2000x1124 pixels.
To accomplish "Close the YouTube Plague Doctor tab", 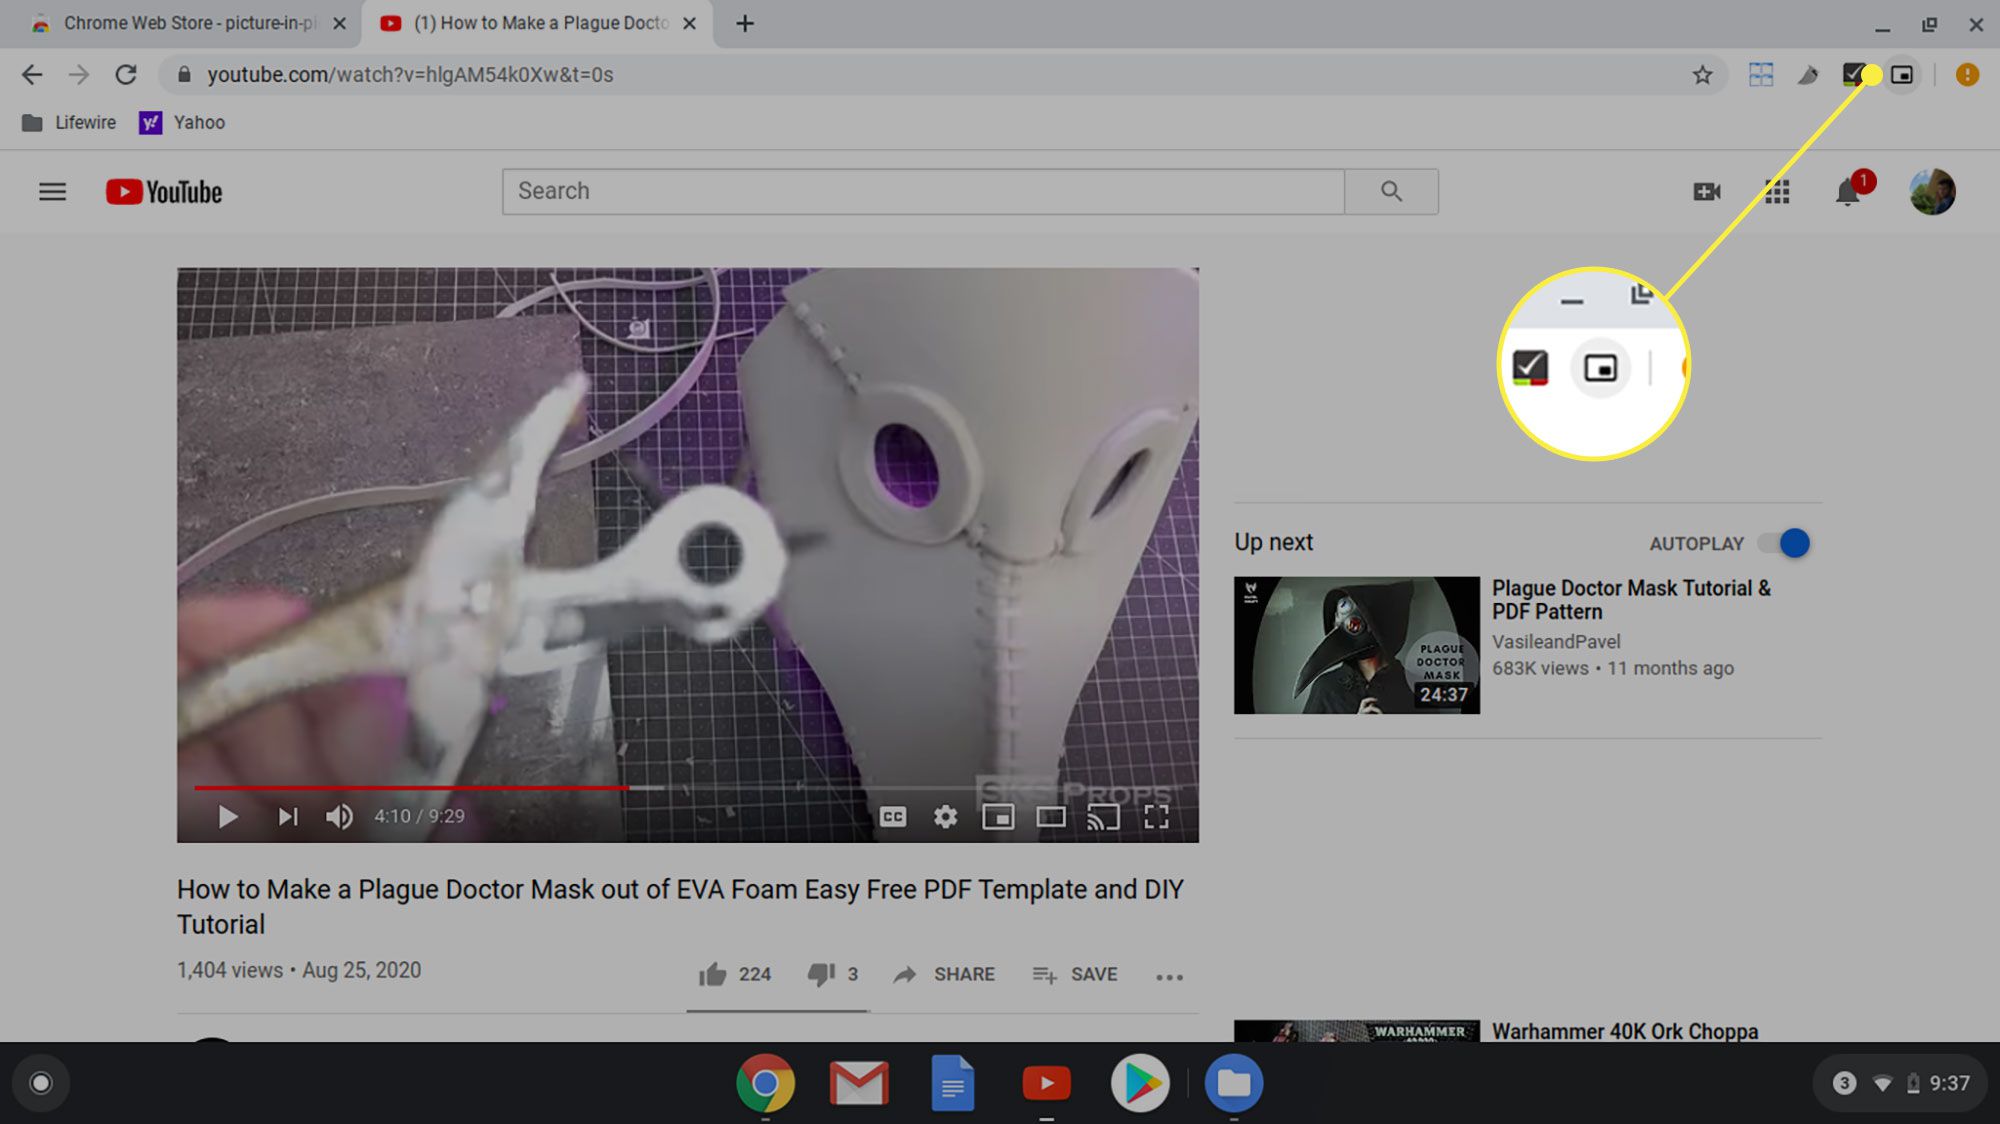I will (x=689, y=23).
